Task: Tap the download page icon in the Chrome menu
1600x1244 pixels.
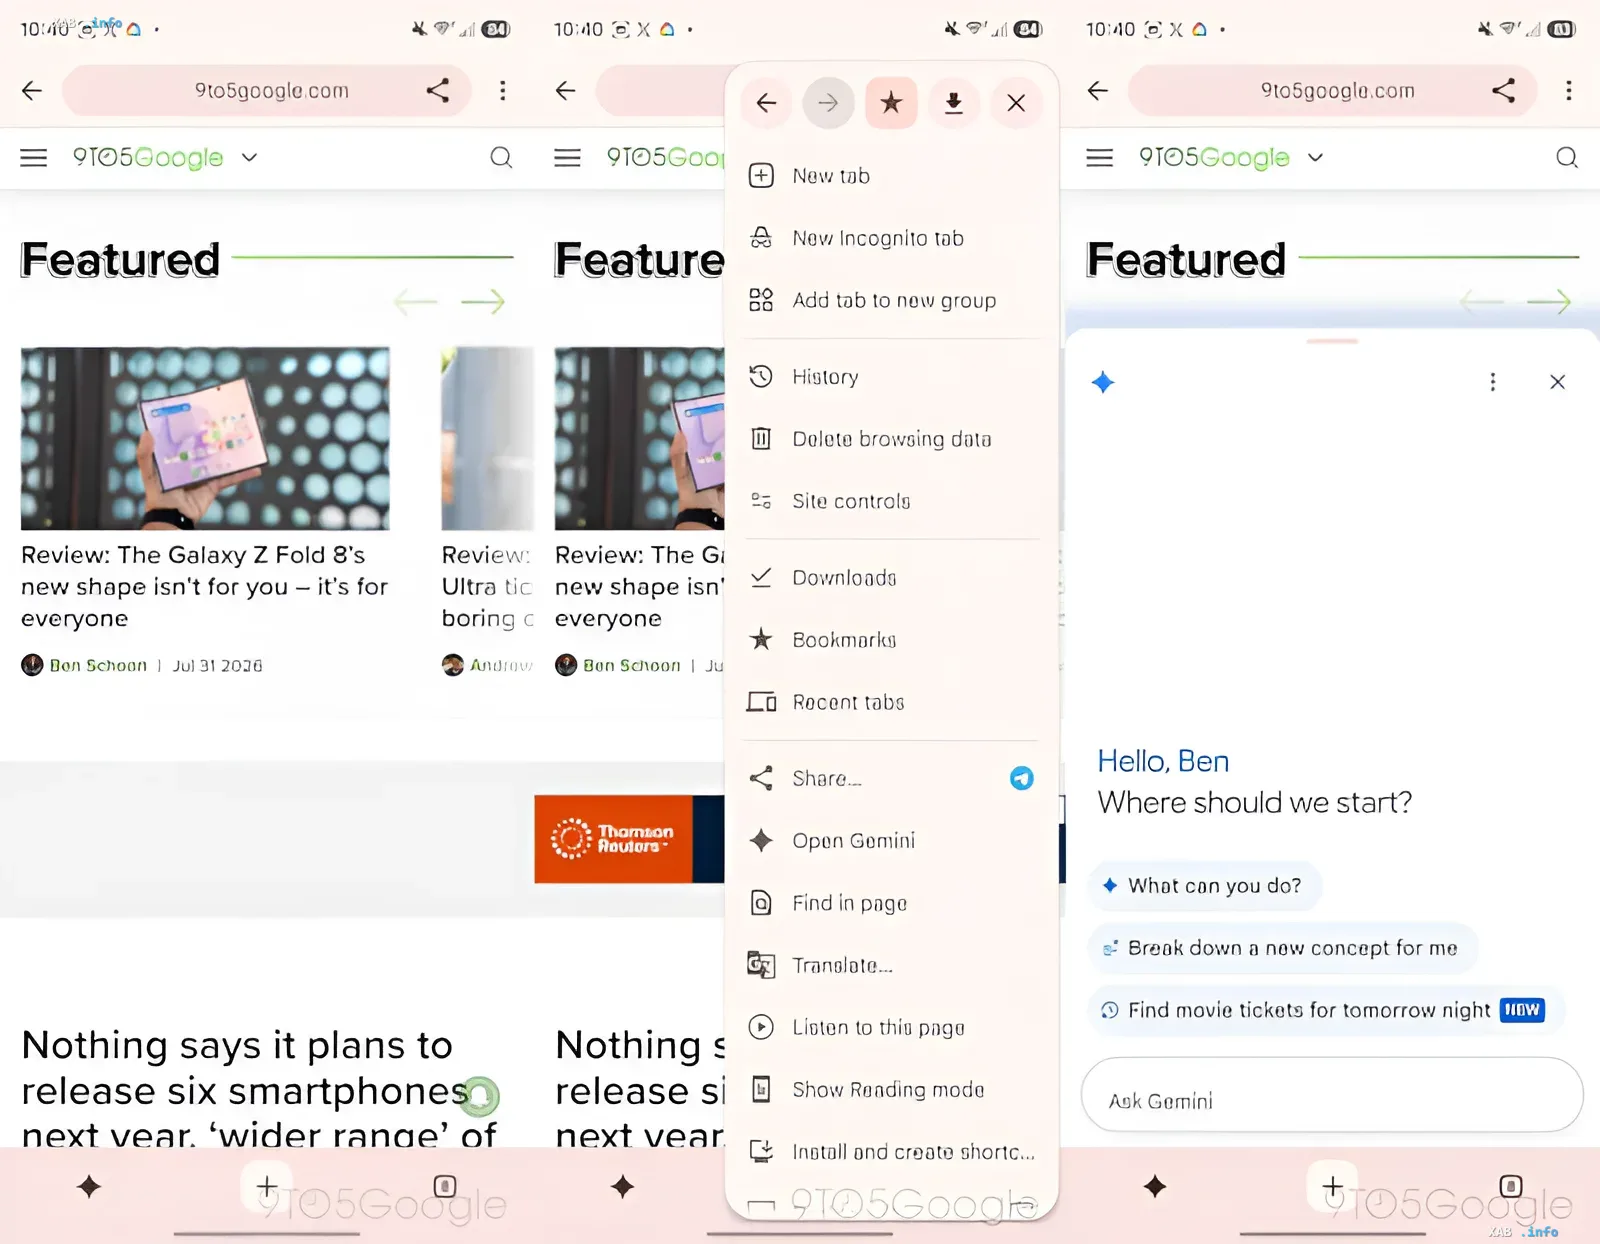Action: pos(954,103)
